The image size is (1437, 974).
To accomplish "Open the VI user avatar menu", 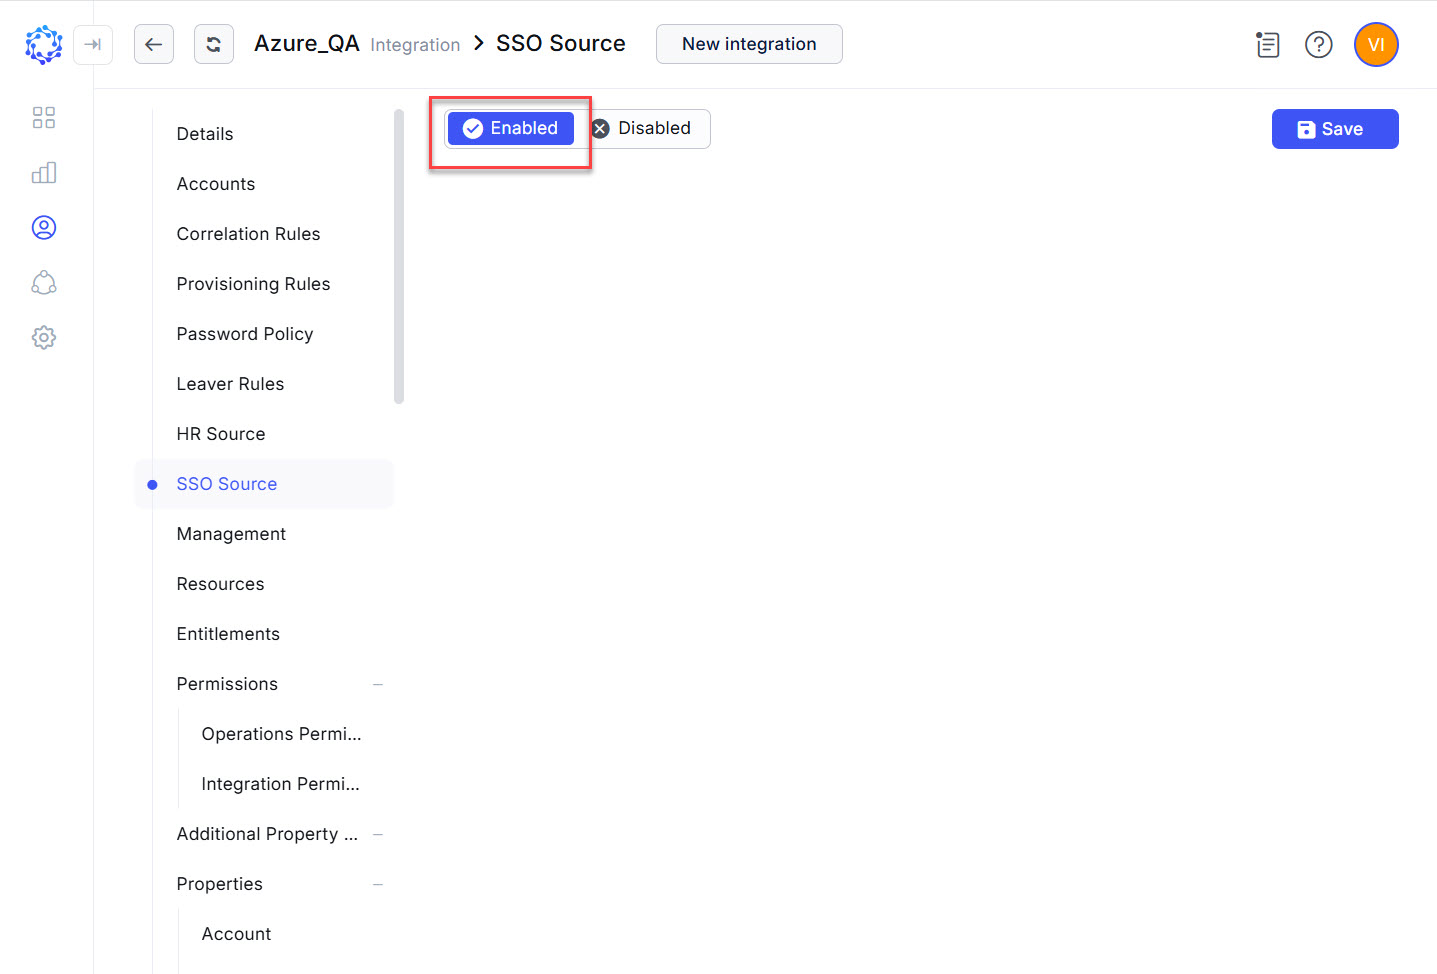I will (1376, 44).
